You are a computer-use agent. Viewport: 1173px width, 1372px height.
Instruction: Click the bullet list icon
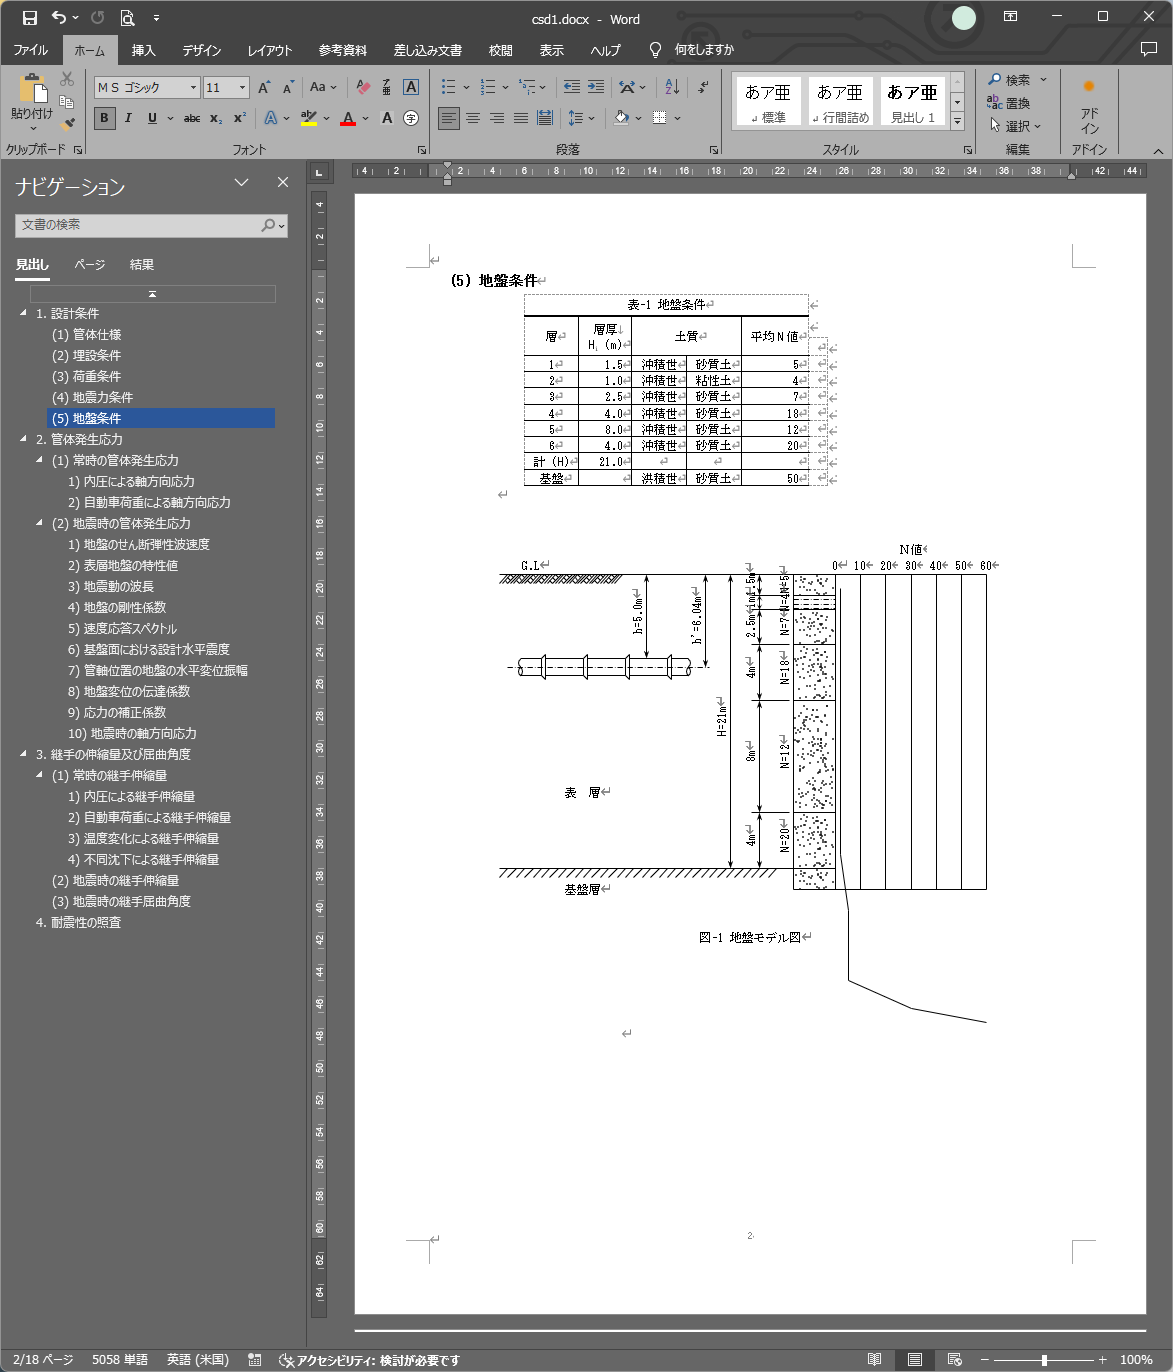pos(449,87)
